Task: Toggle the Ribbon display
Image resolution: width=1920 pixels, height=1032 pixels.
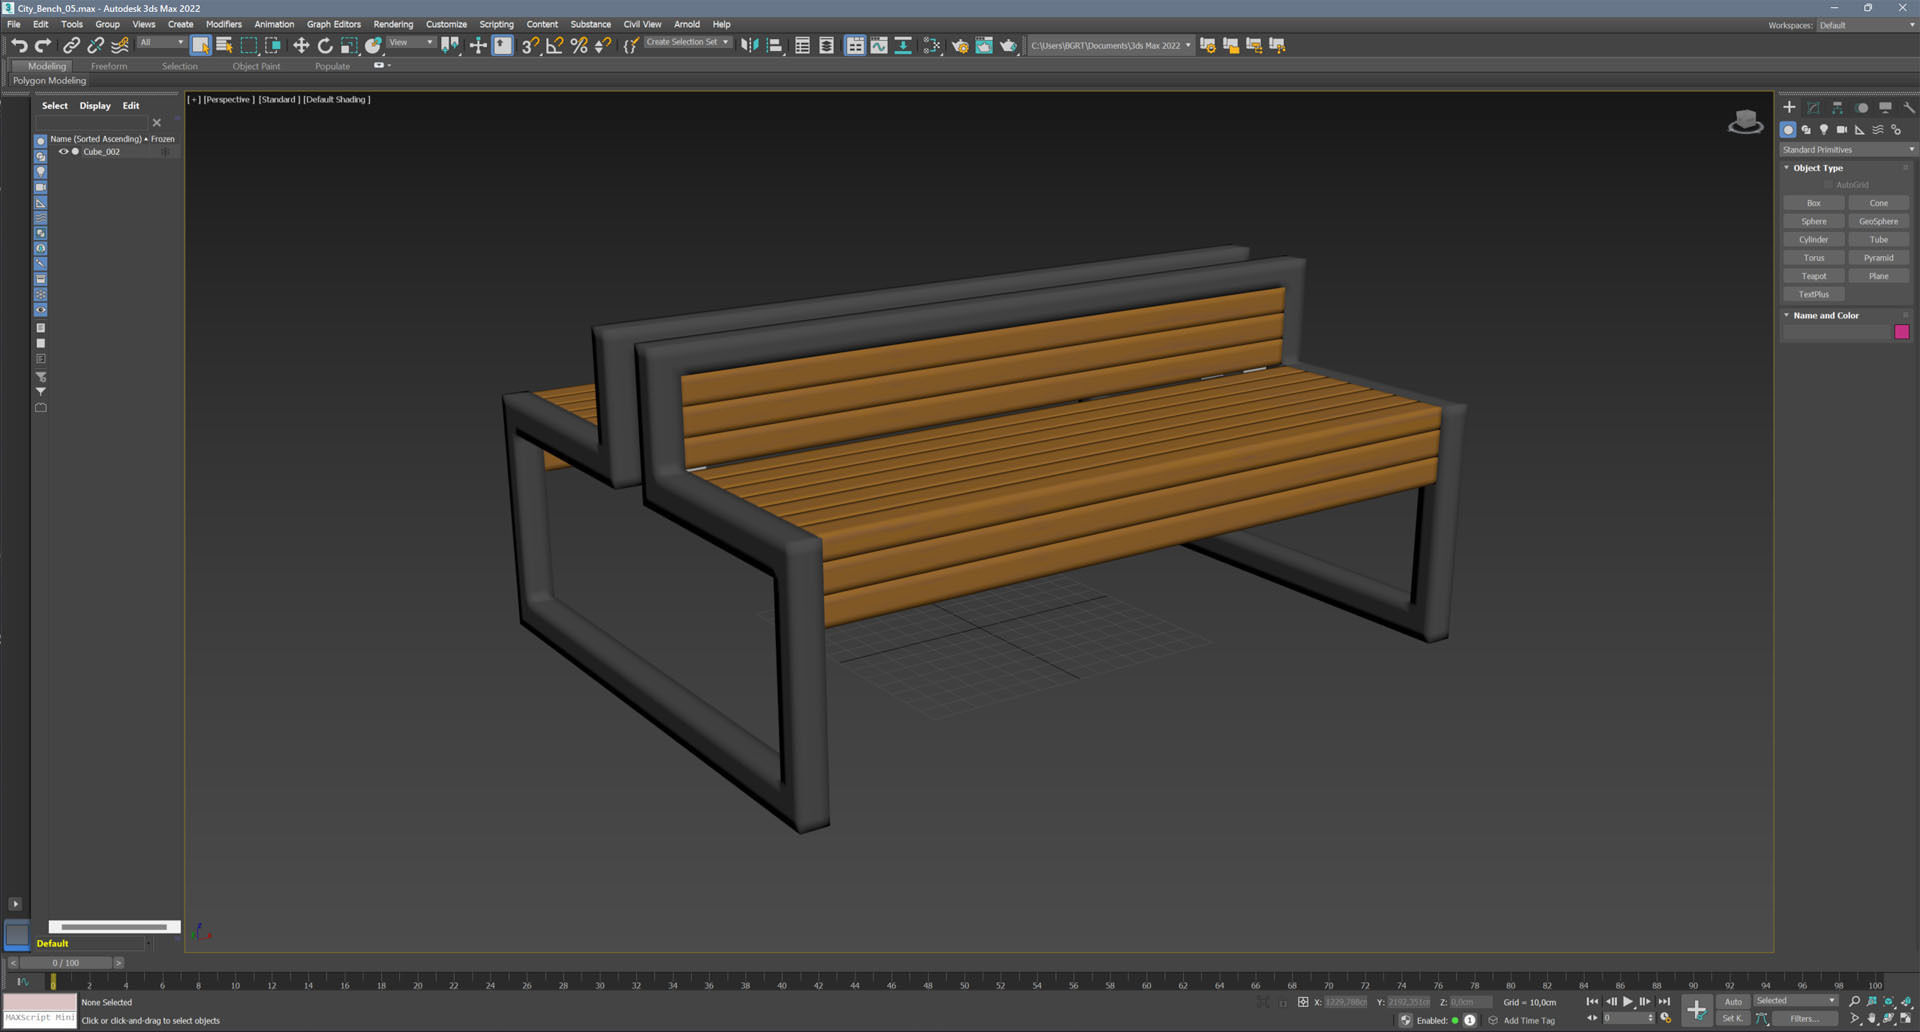Action: click(x=855, y=45)
